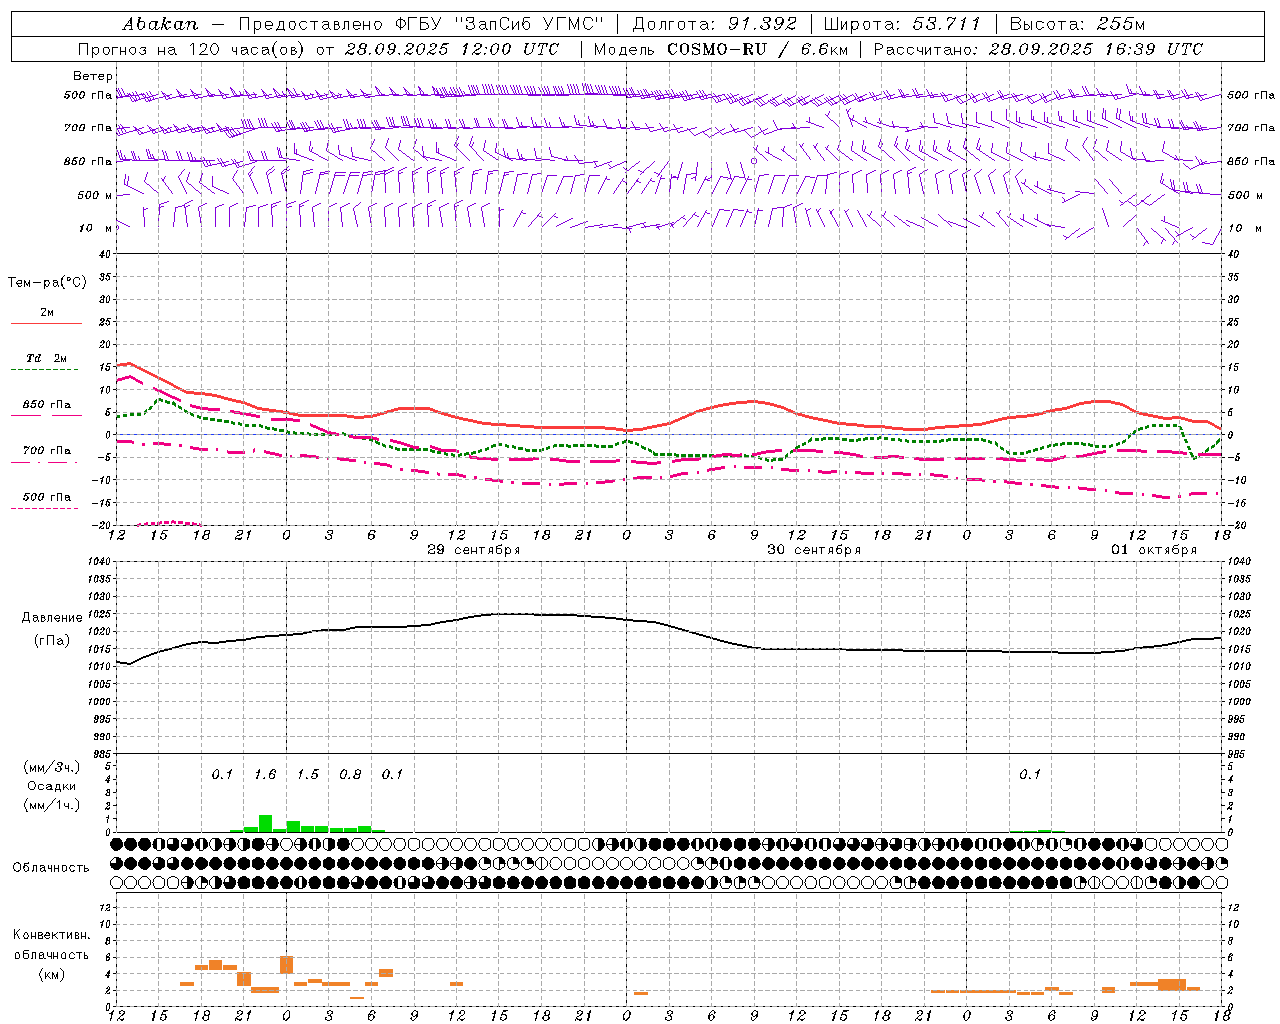Screen dimensions: 1280x1024
Task: Click the '29 сентября' date label
Action: [474, 550]
